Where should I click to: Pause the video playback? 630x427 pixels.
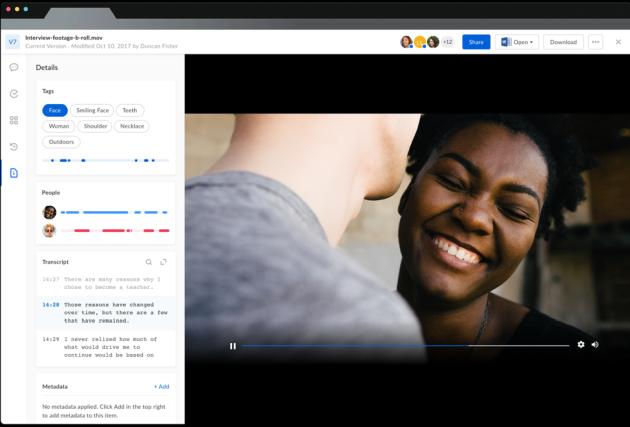[x=233, y=346]
